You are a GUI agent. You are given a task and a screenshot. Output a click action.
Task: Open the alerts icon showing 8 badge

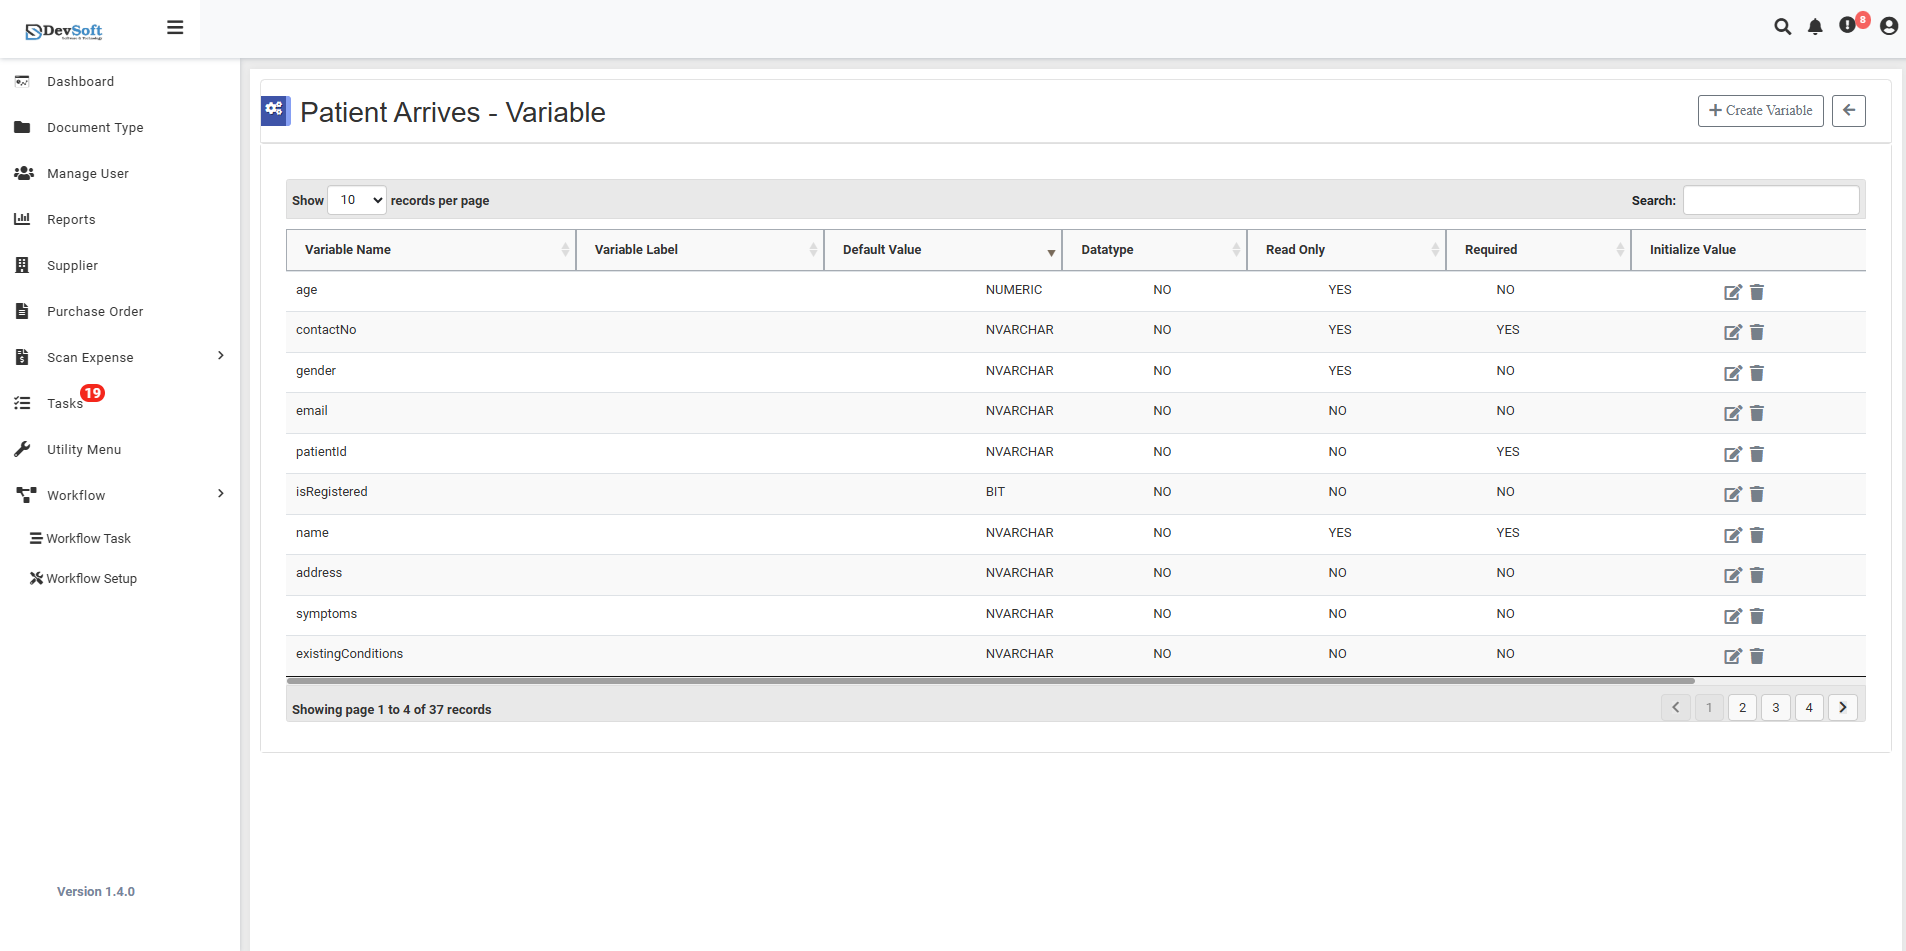[1847, 27]
